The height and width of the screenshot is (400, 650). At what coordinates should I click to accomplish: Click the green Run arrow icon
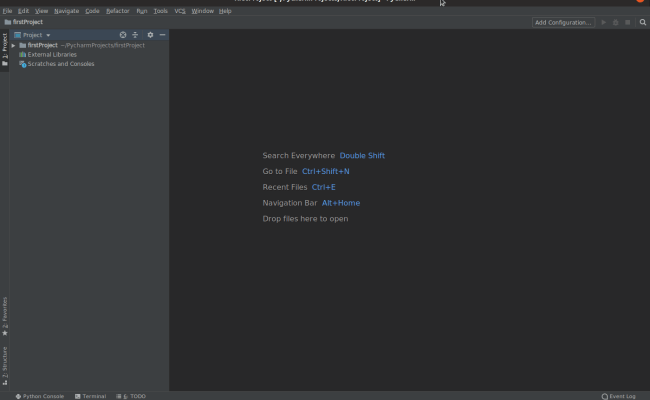tap(604, 22)
